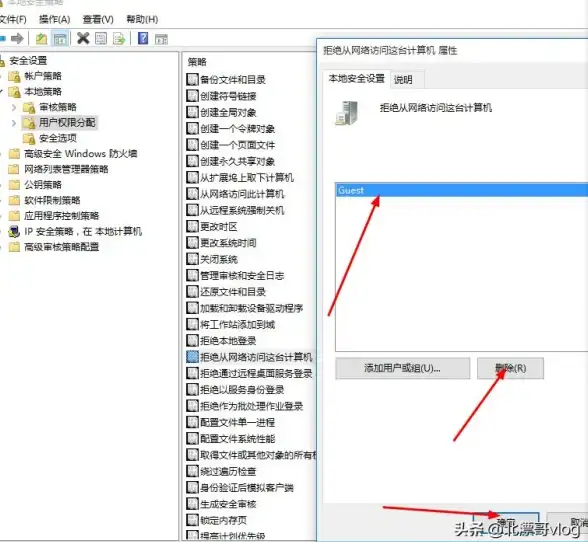Select 安全设置 root tree node
The height and width of the screenshot is (542, 588).
tap(28, 60)
